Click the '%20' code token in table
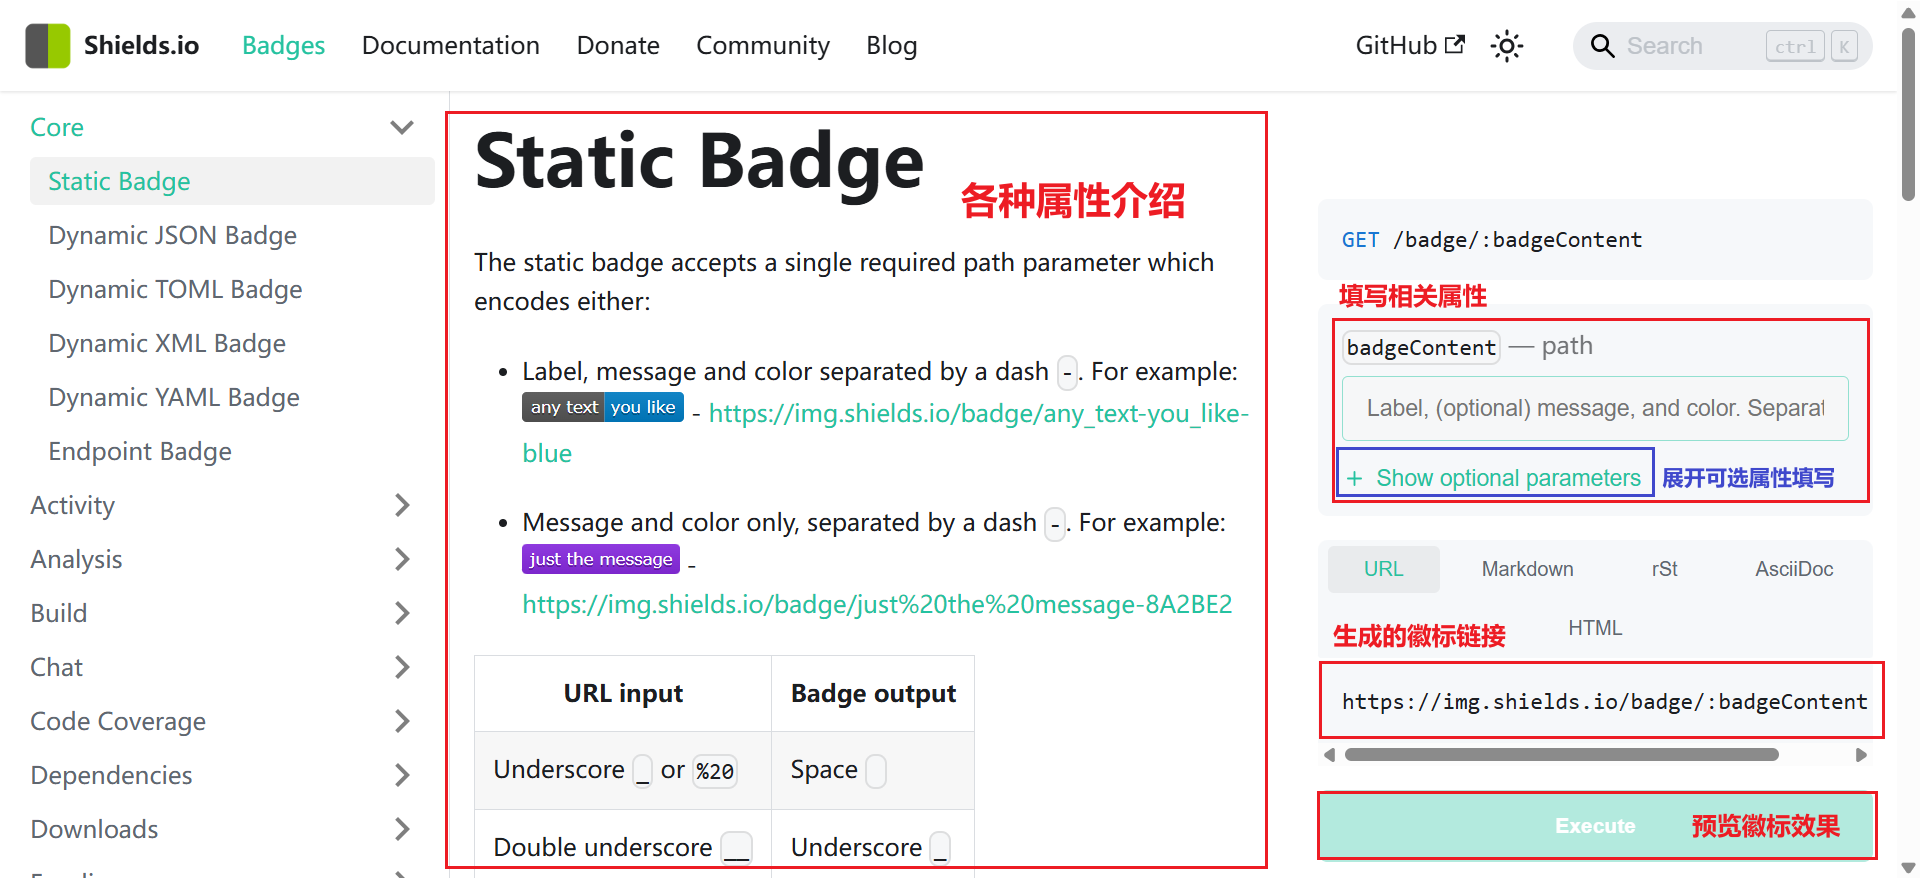 tap(715, 771)
